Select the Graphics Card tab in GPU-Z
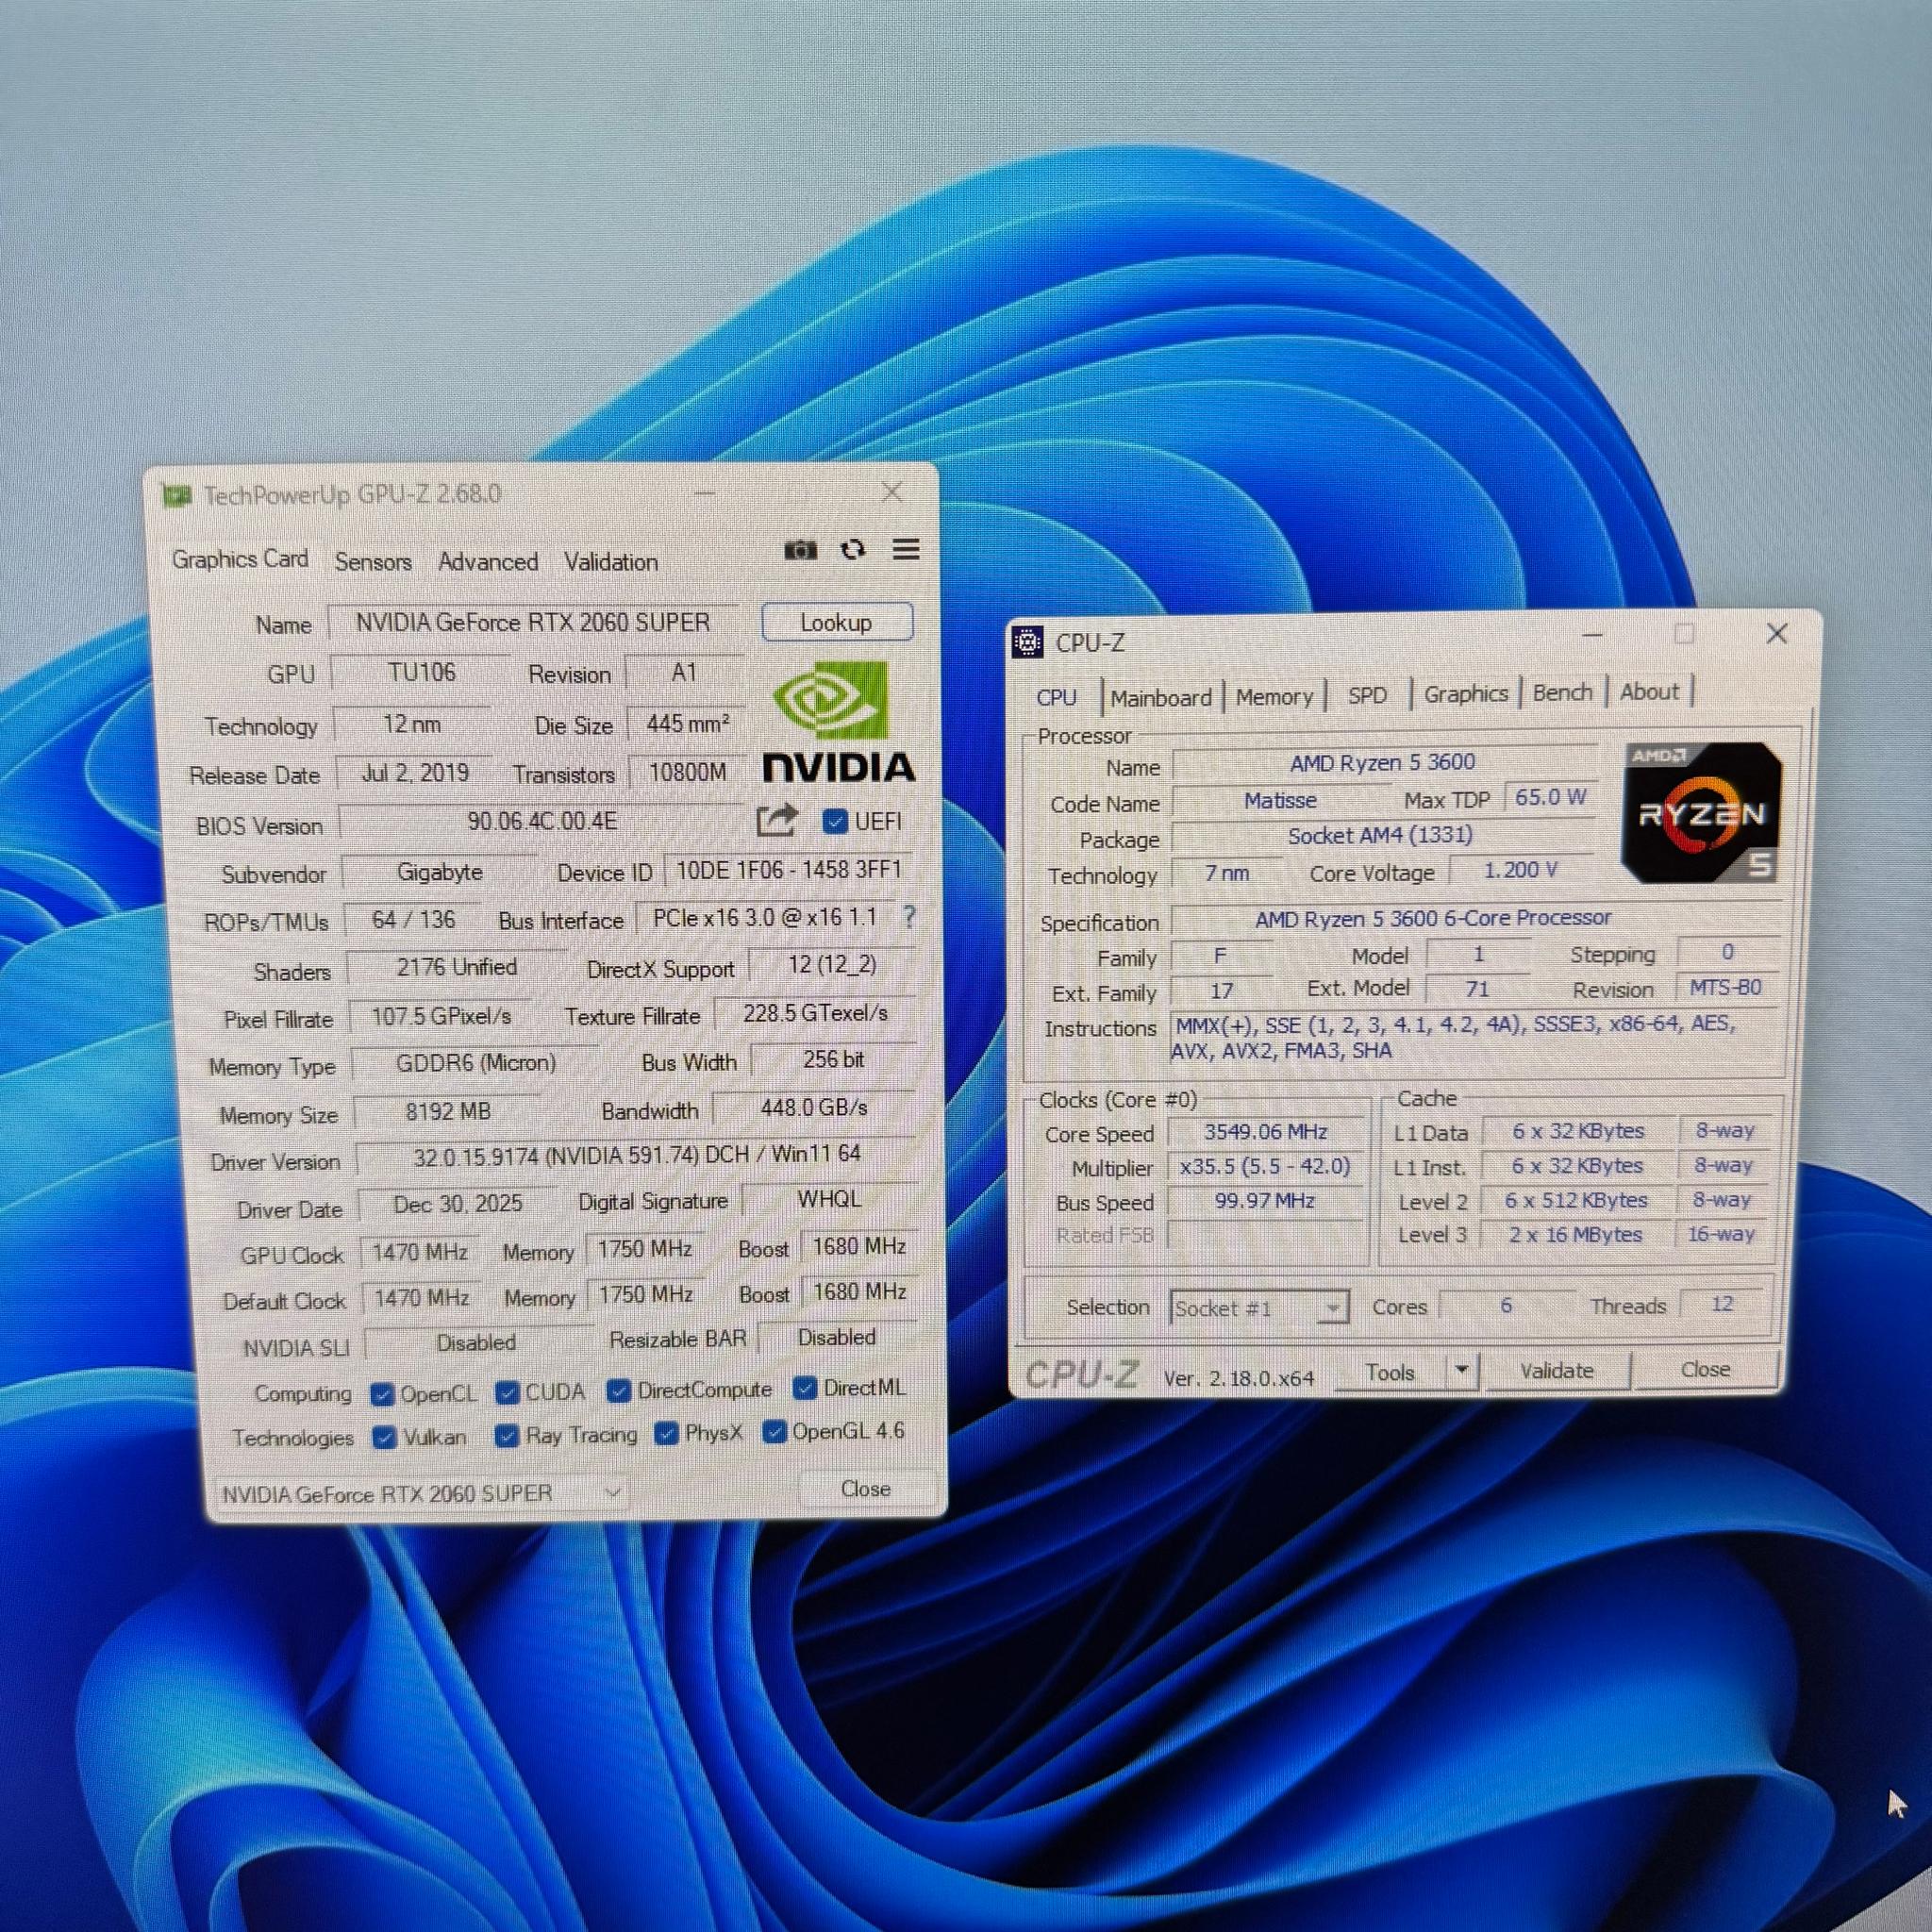 [240, 559]
